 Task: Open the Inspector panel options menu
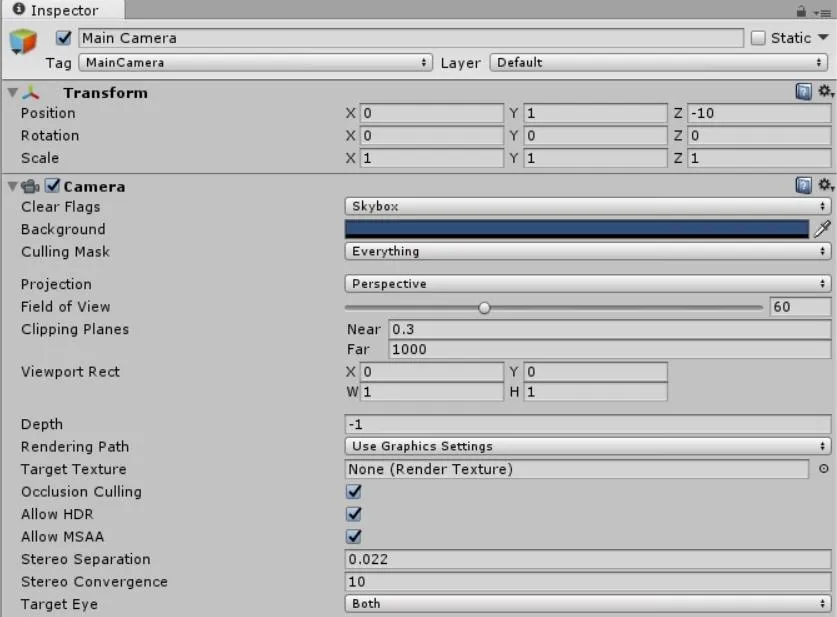tap(822, 12)
